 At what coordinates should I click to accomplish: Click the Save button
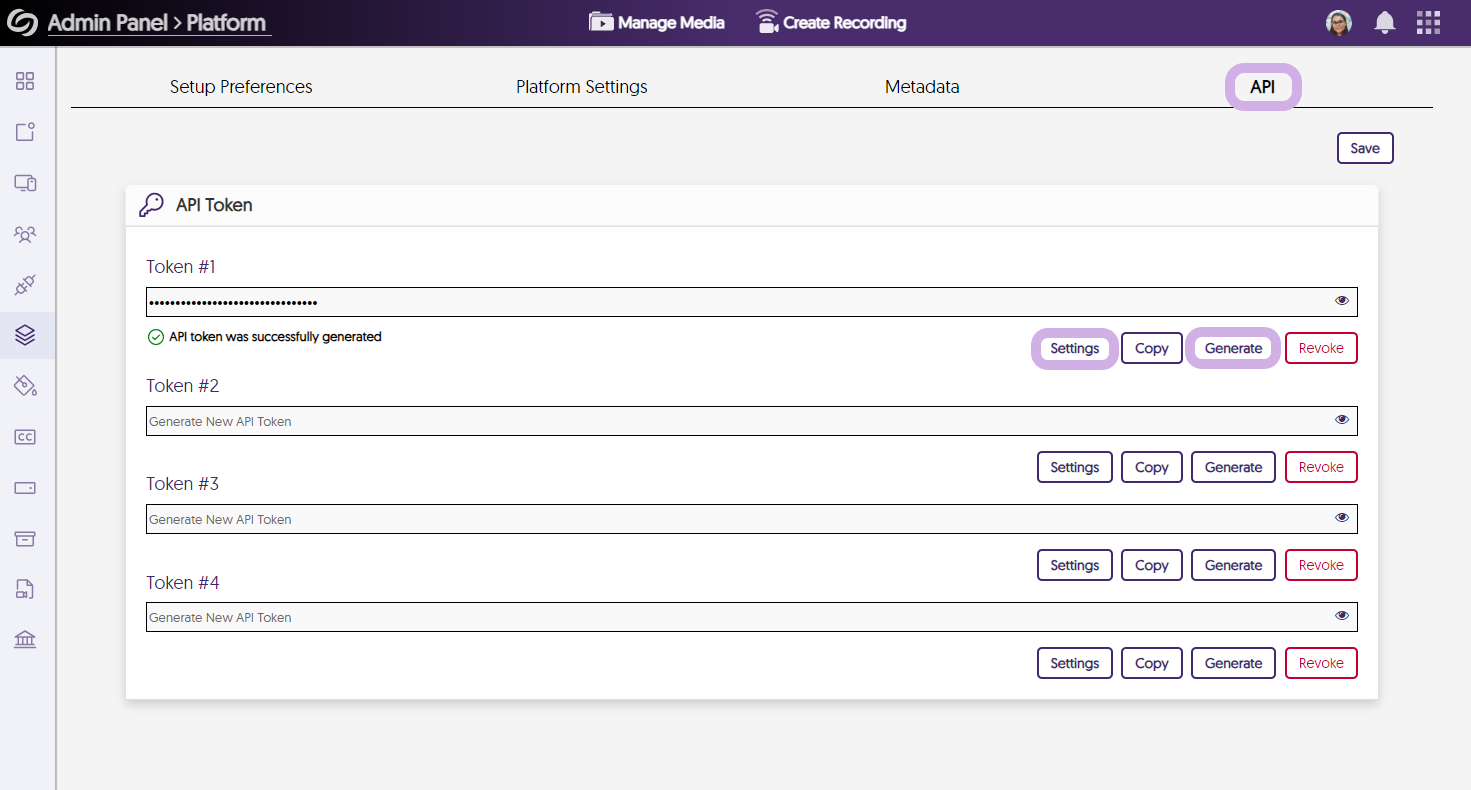(1364, 148)
